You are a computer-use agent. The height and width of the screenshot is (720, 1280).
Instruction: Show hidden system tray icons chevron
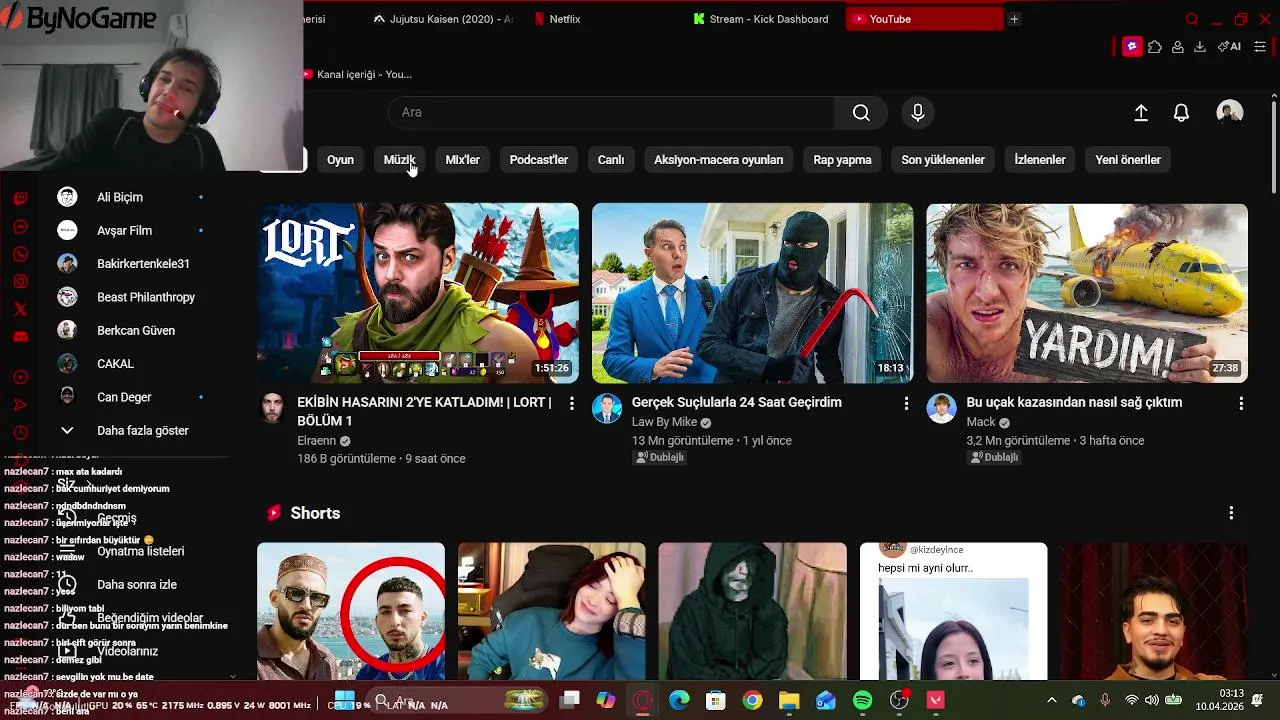[1051, 701]
